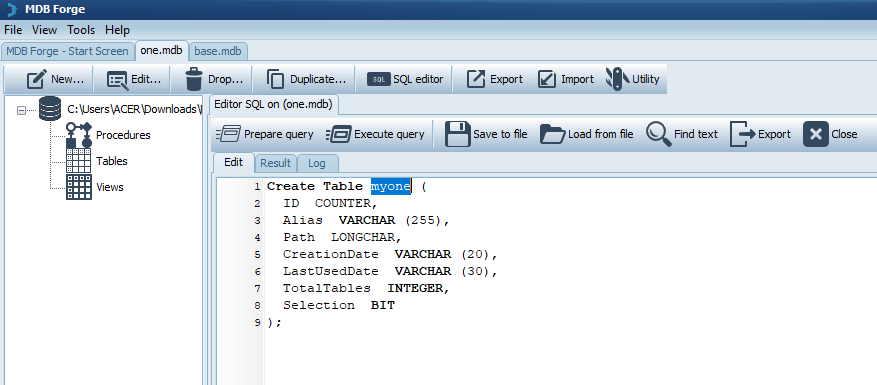
Task: Click the Find text magnifier icon
Action: 658,134
